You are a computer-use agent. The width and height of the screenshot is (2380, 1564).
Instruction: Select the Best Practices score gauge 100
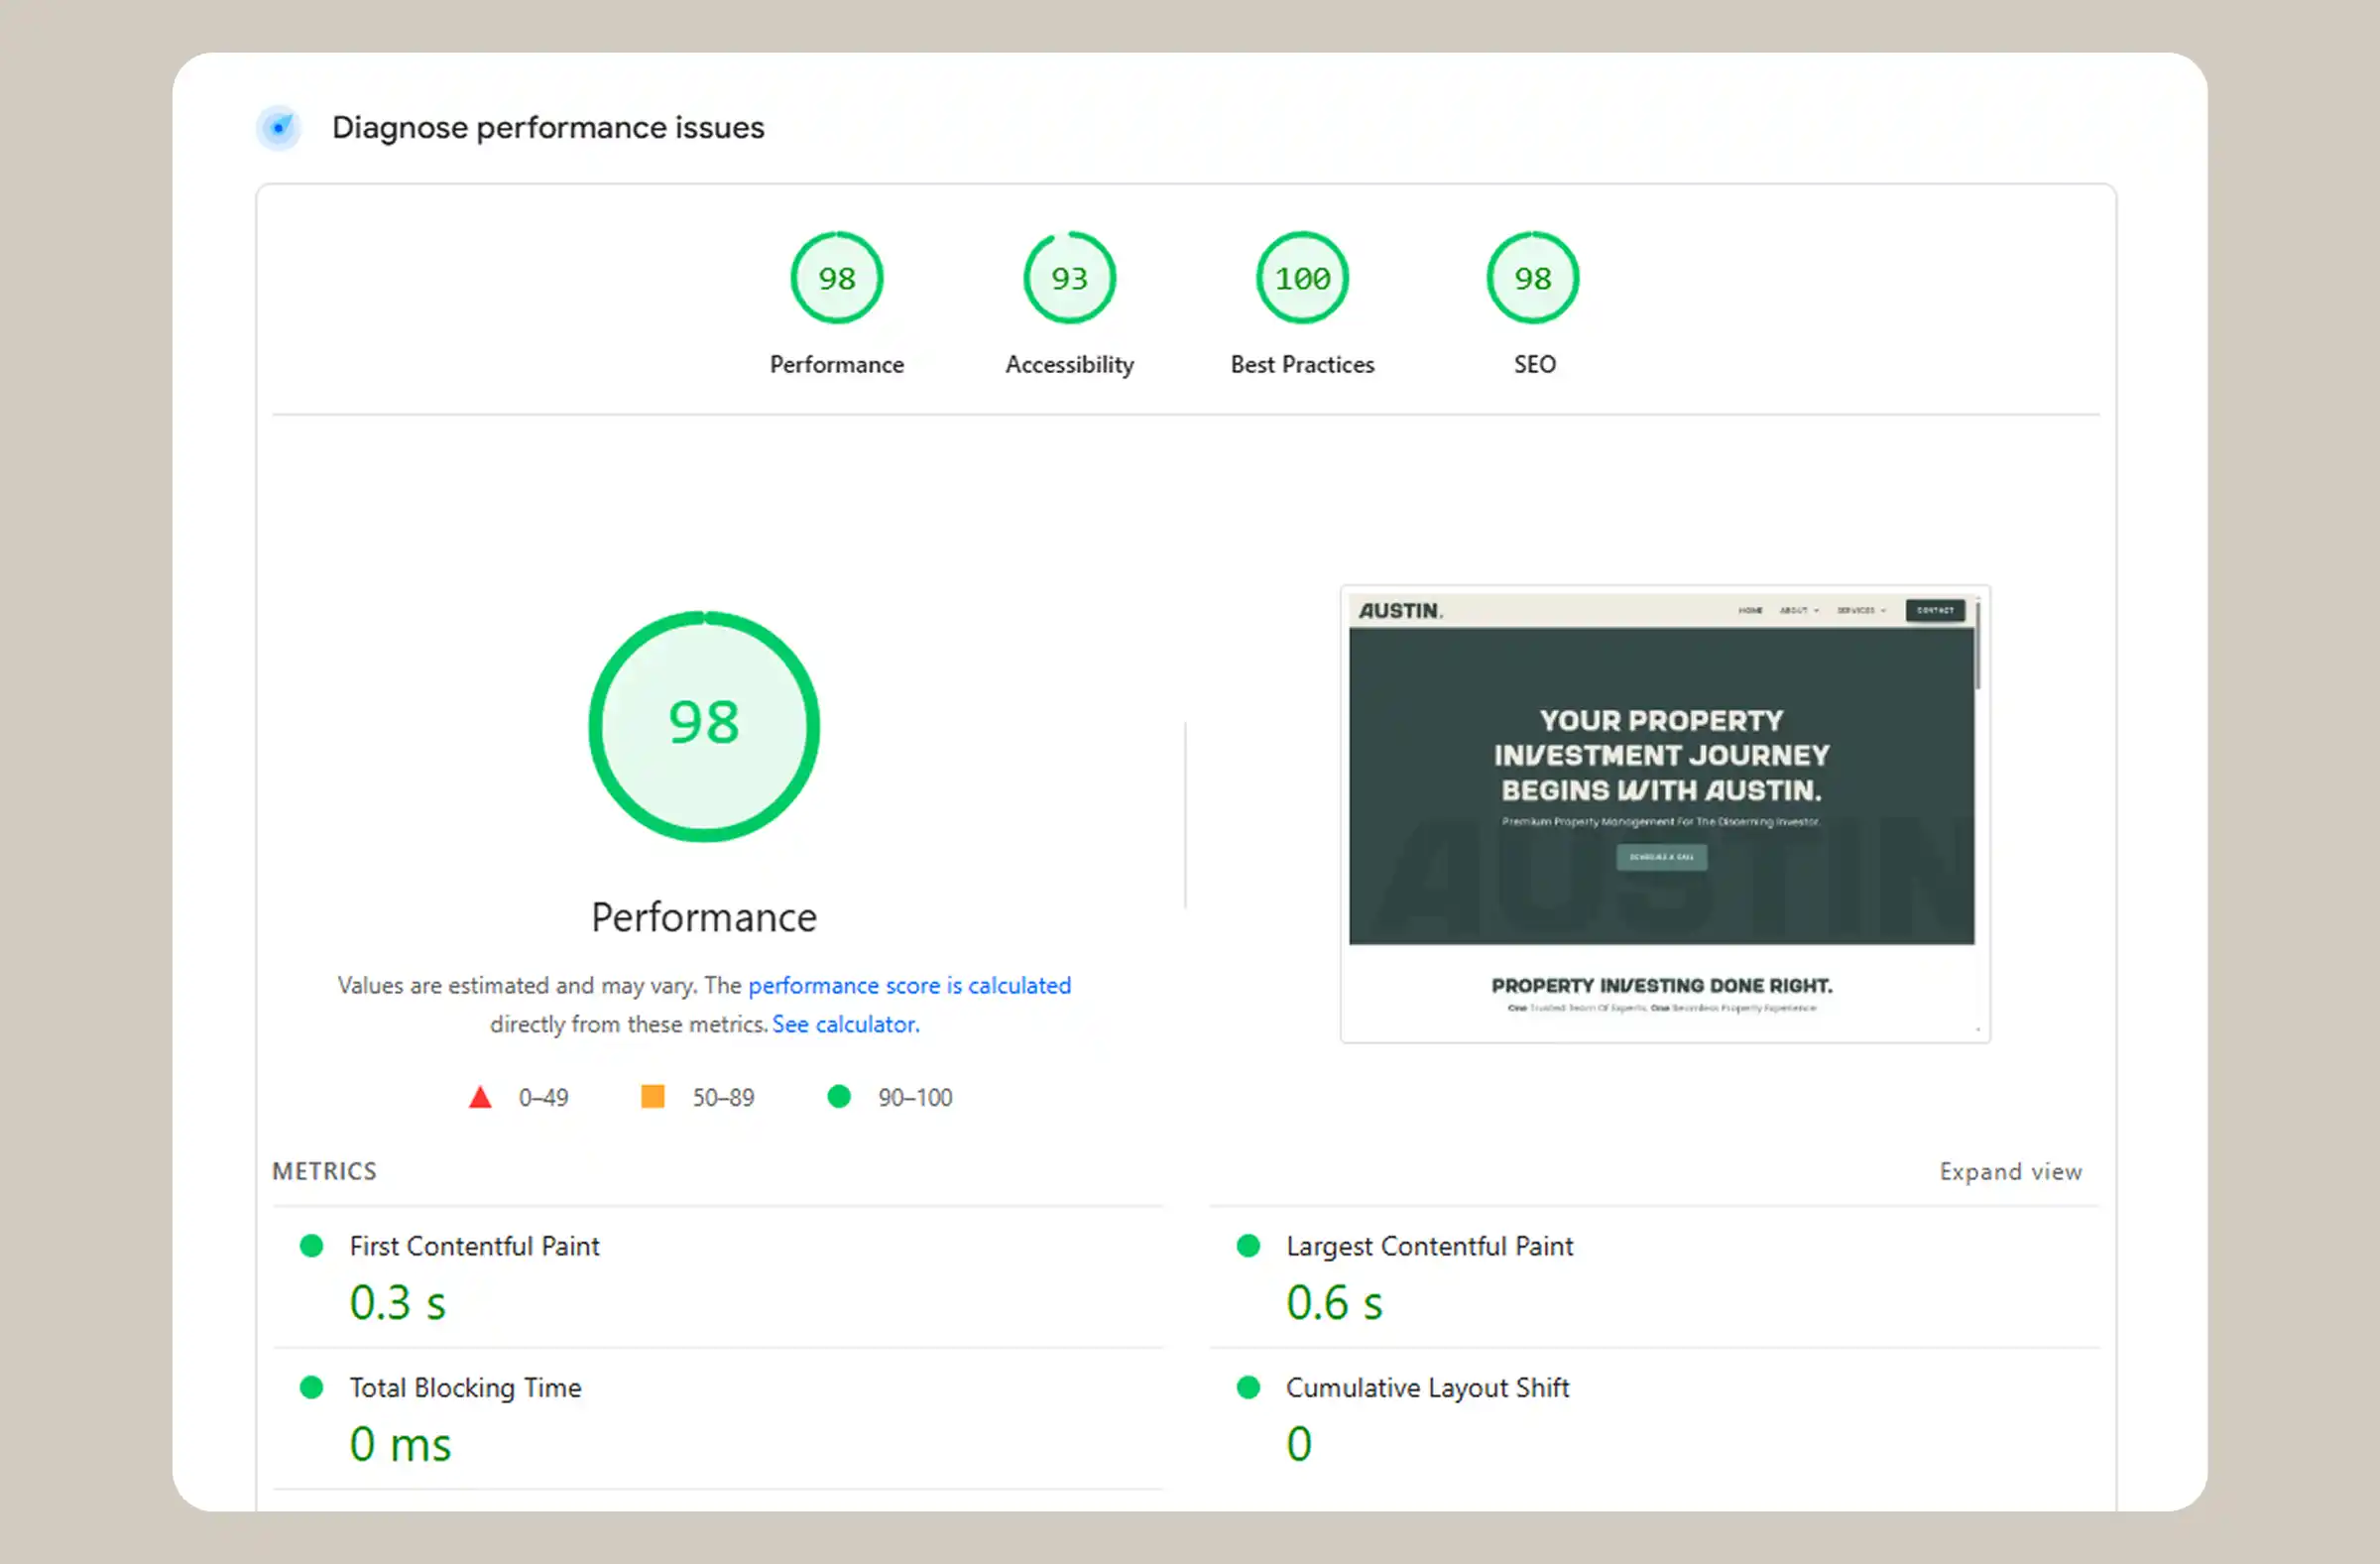pyautogui.click(x=1302, y=278)
